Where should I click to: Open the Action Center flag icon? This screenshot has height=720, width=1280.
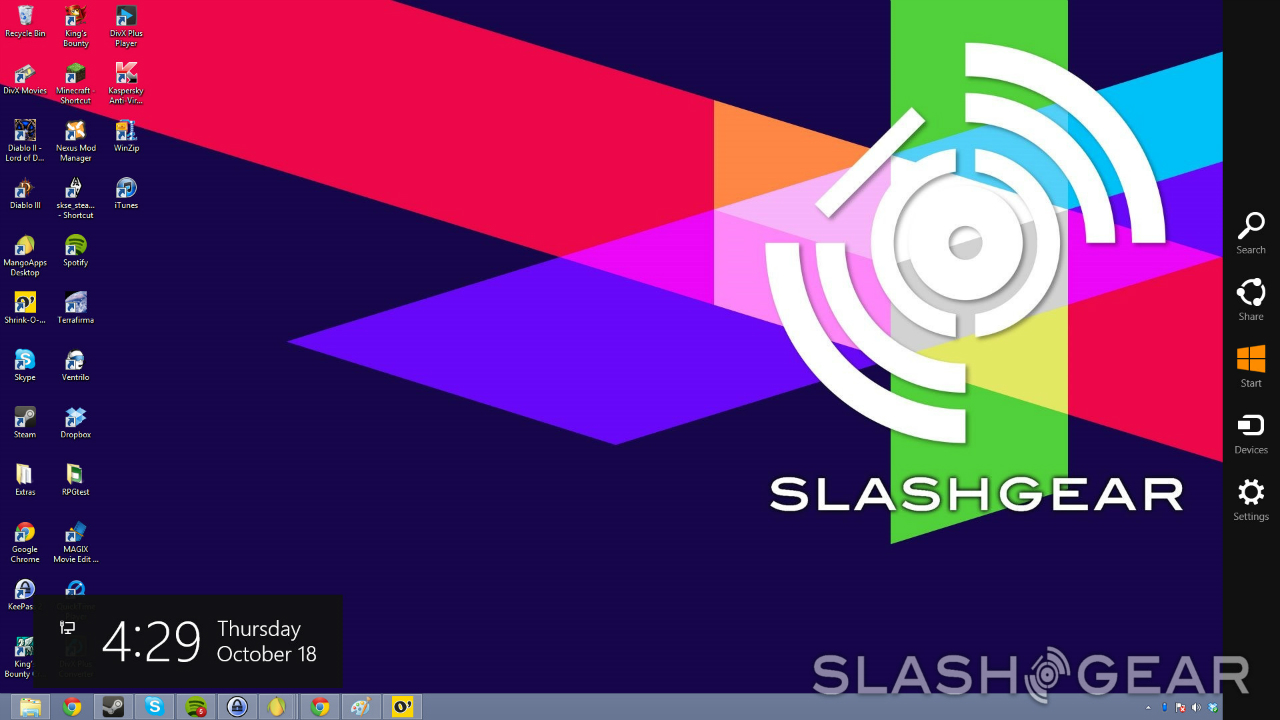(1181, 707)
